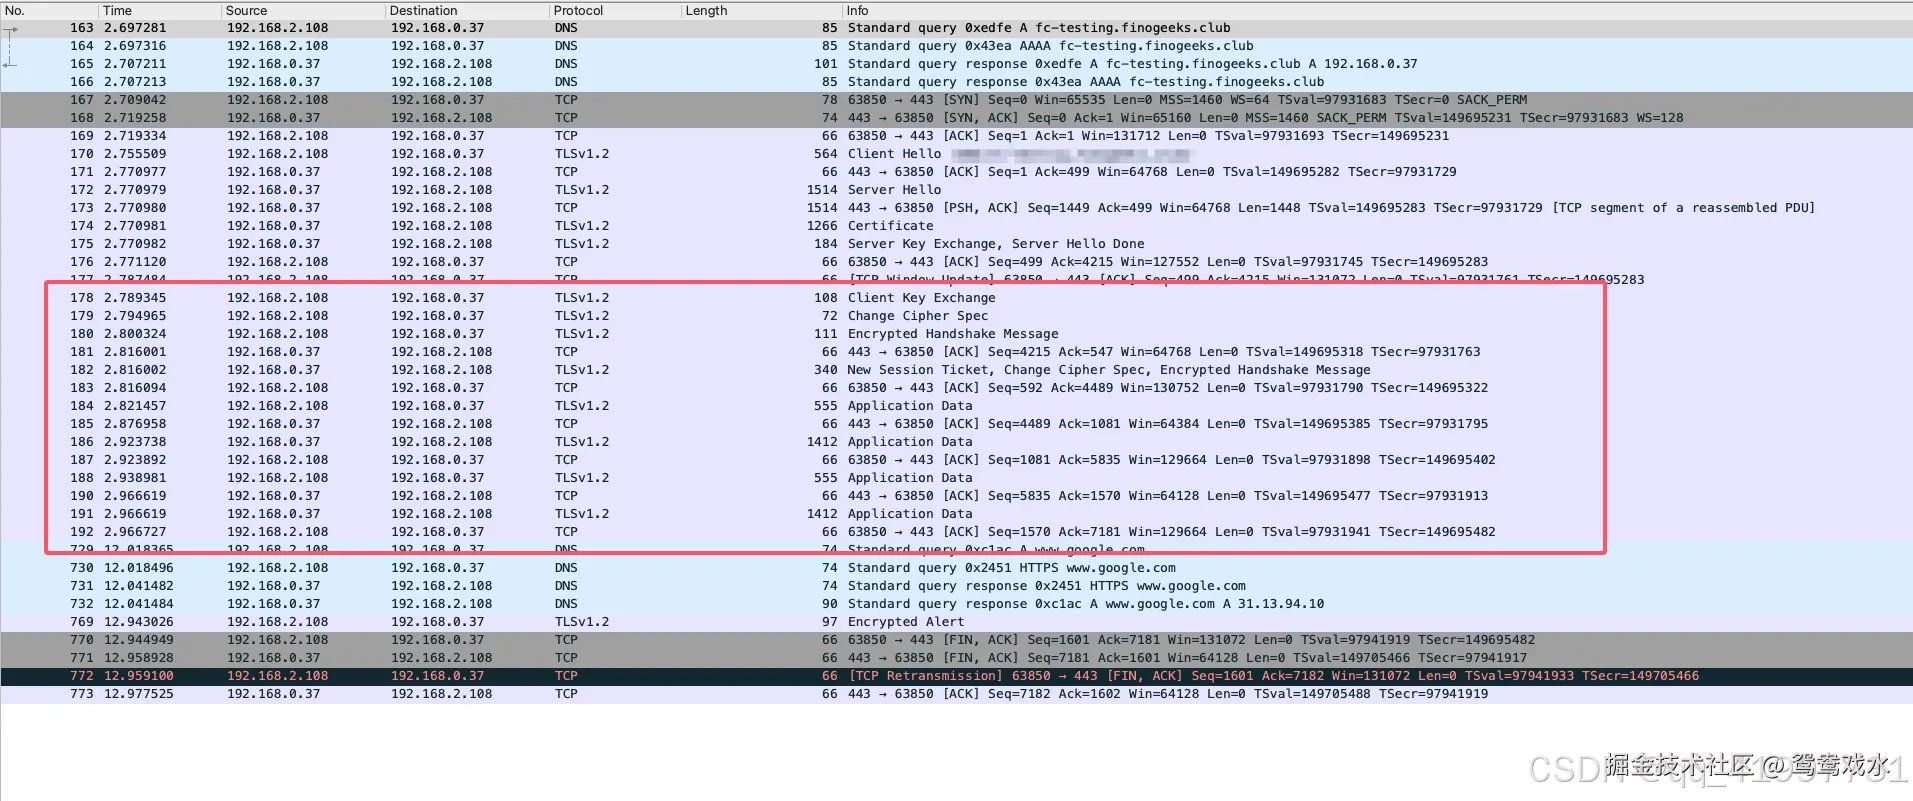Screen dimensions: 1913x801
Task: Select packet 168 SYN, ACK row
Action: [956, 118]
